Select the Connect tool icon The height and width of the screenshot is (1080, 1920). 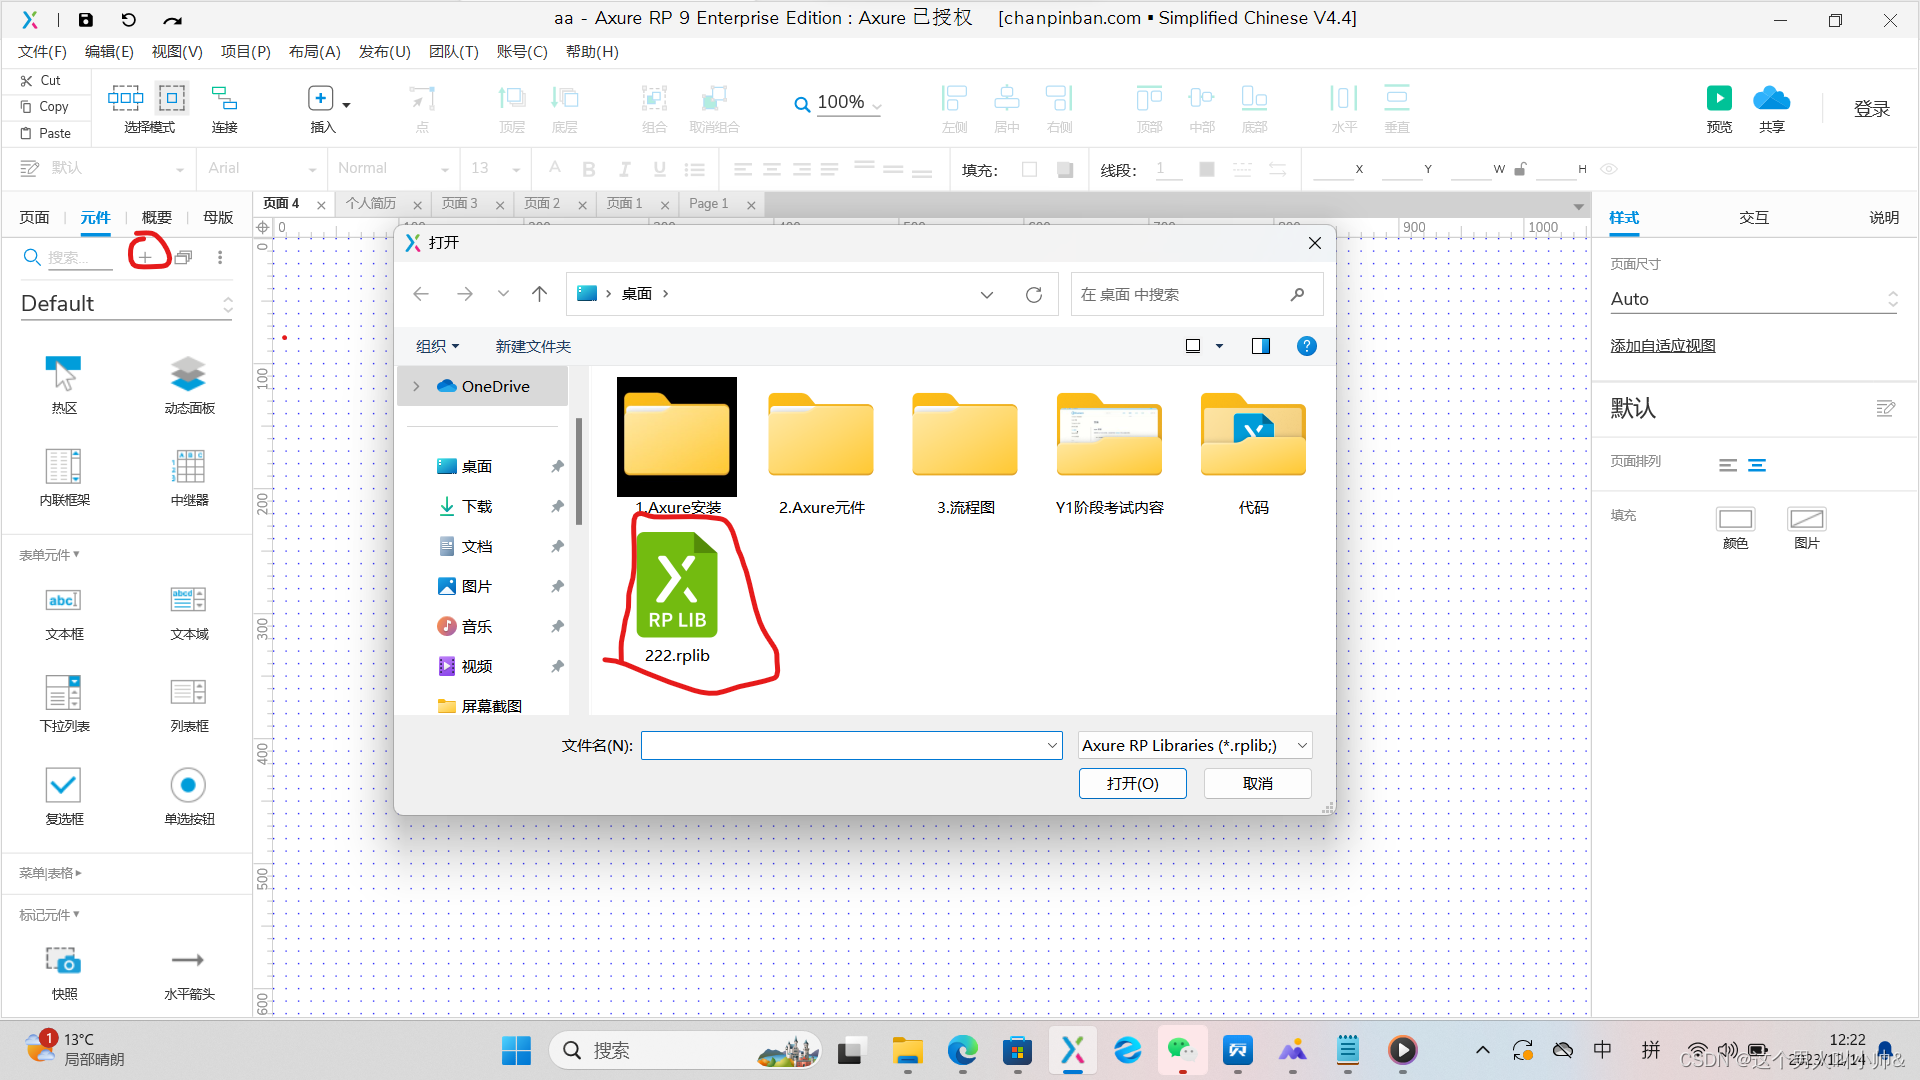[x=224, y=98]
